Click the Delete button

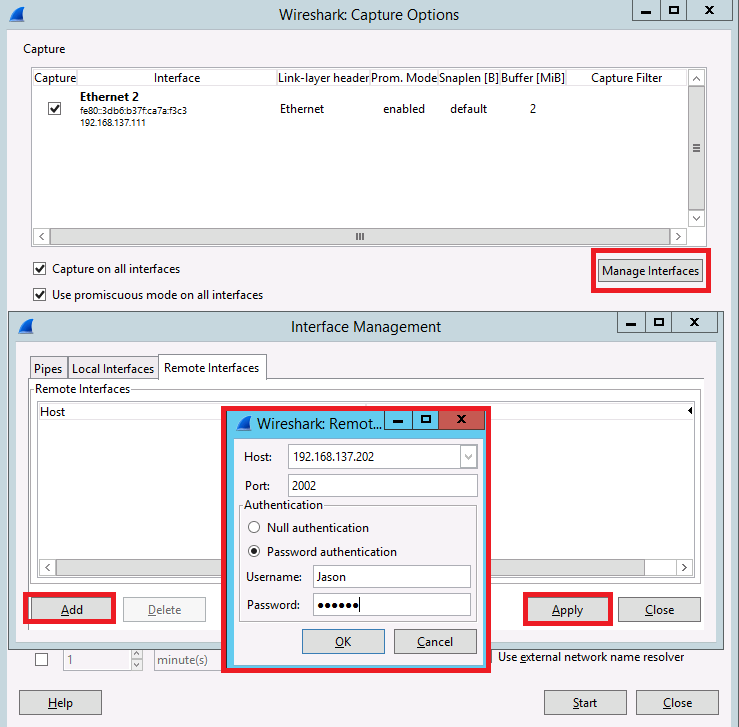(164, 610)
